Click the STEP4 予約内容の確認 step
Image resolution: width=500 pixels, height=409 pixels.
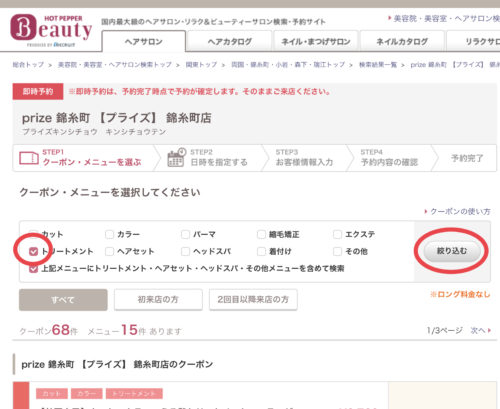pos(389,158)
